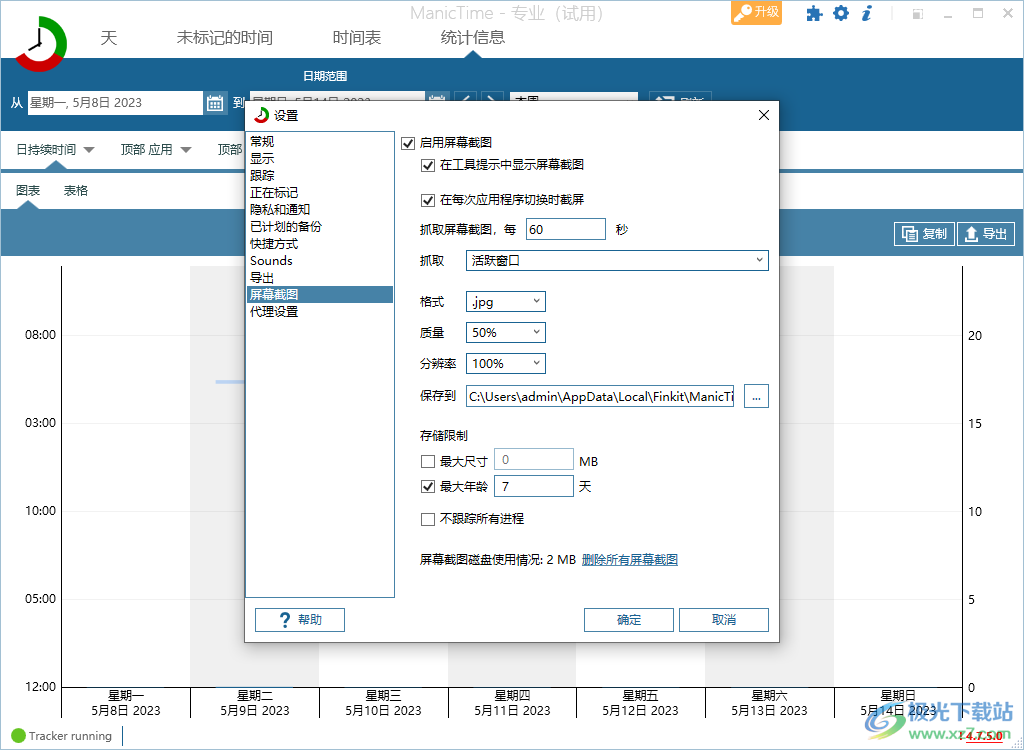
Task: Close the 设置 dialog with the X
Action: (x=763, y=116)
